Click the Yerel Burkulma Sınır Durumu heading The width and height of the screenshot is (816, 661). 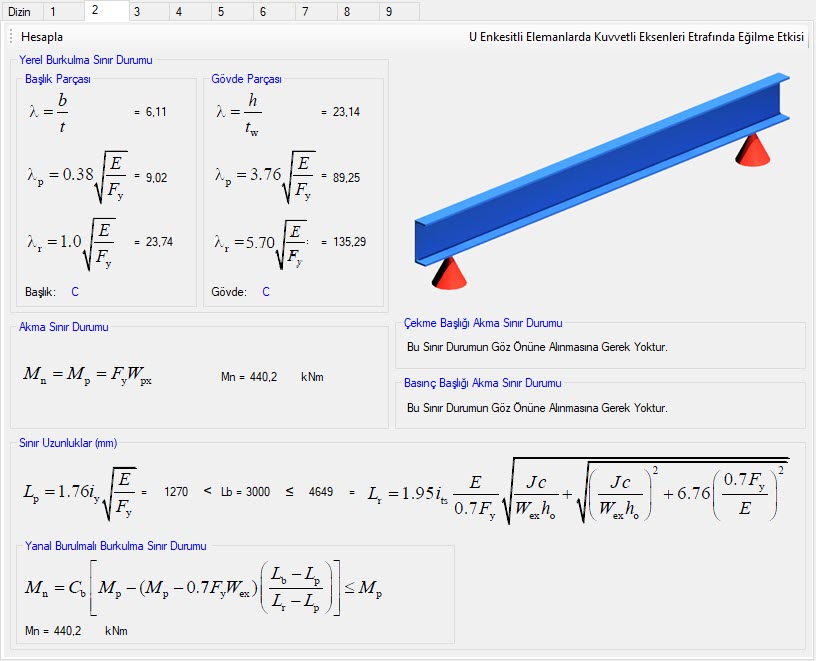(x=86, y=60)
